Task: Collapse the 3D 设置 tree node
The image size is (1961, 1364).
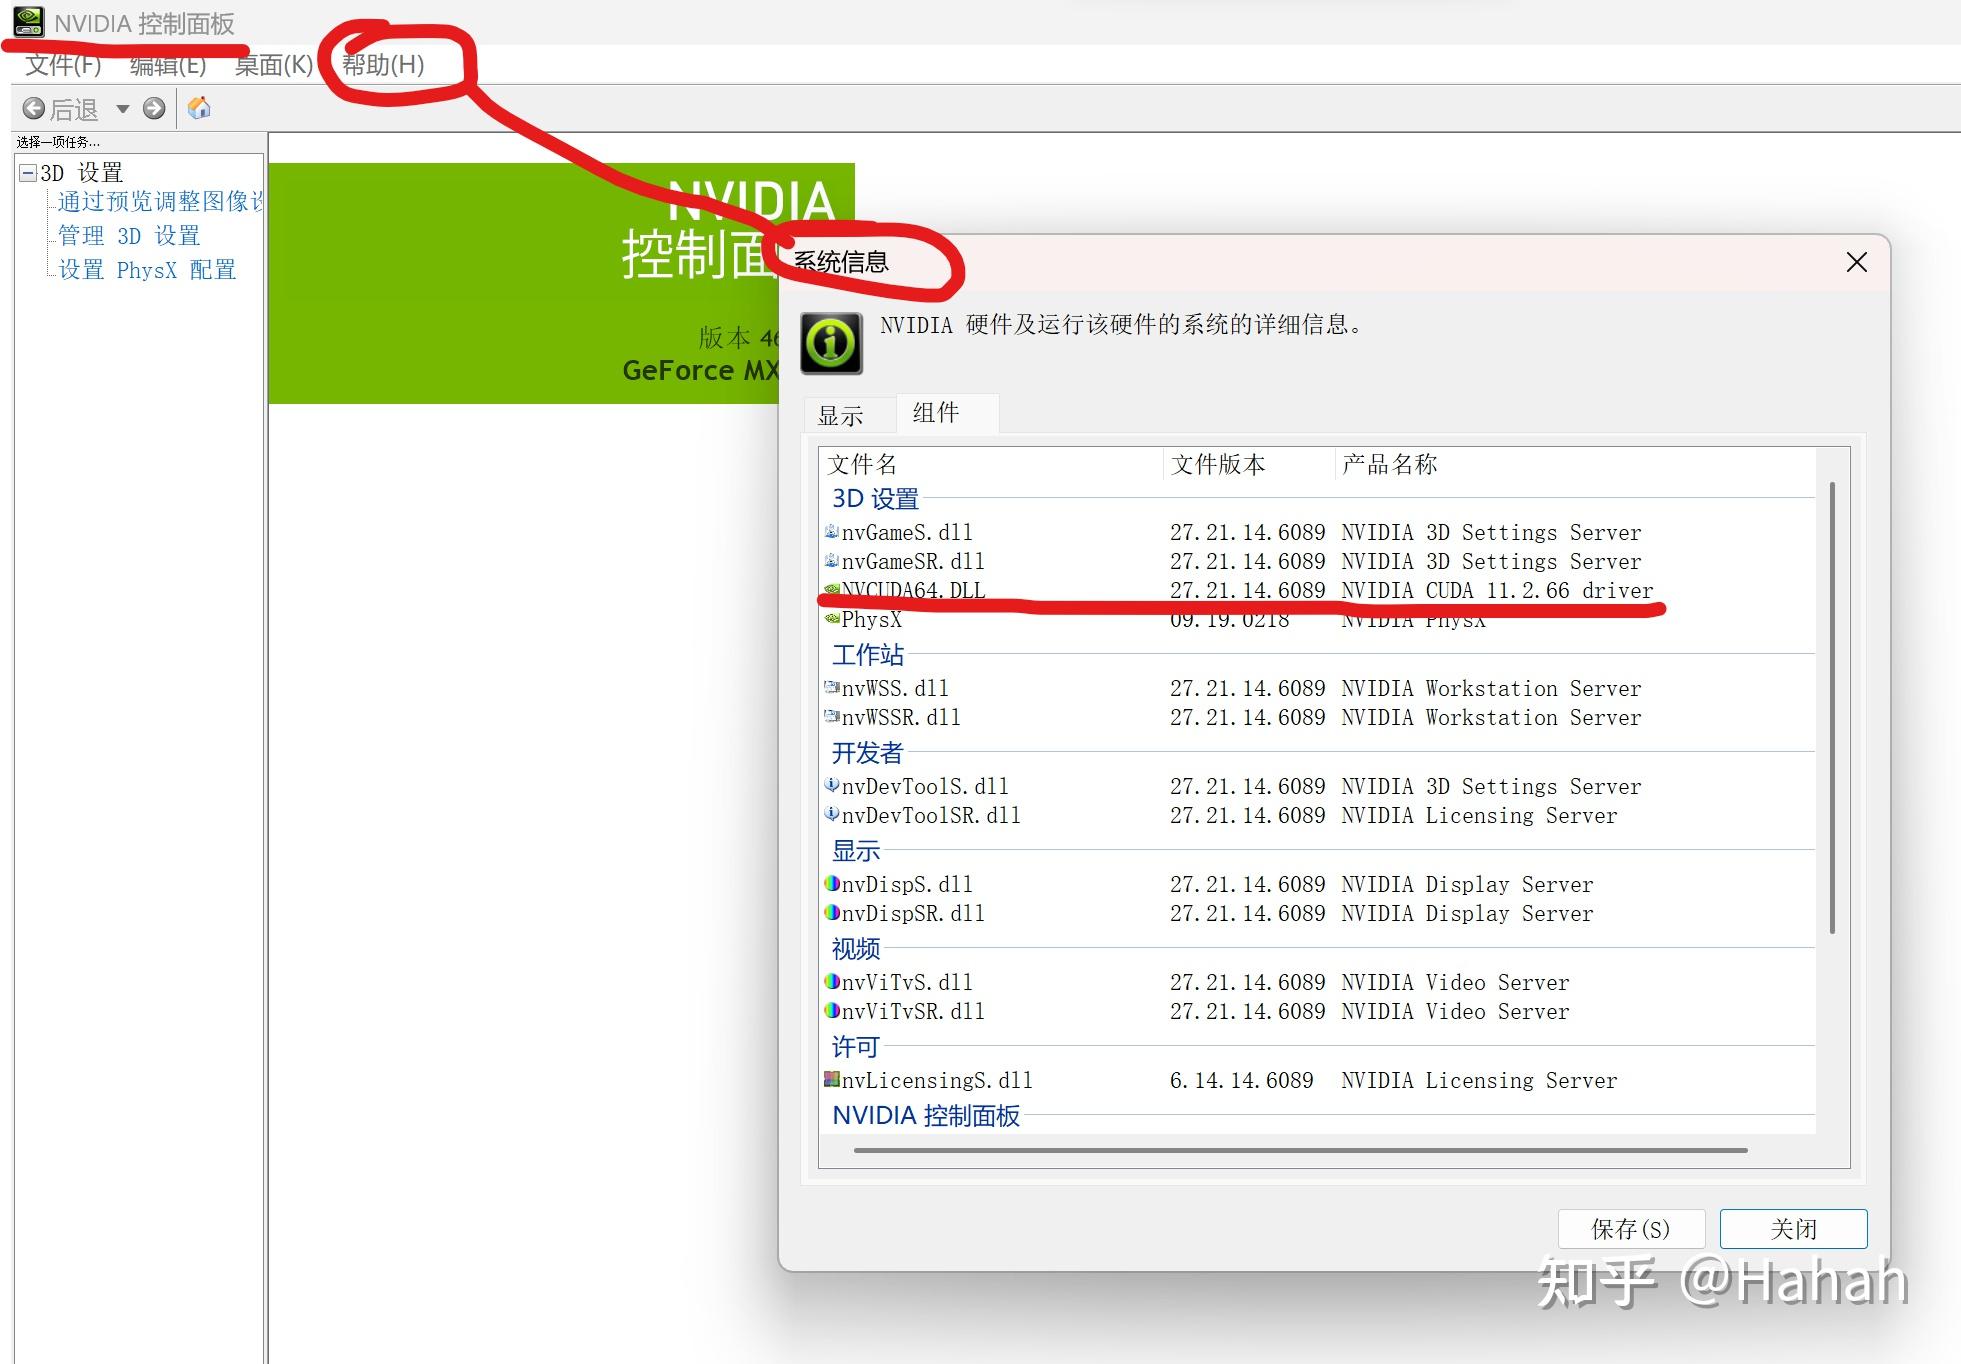Action: 28,173
